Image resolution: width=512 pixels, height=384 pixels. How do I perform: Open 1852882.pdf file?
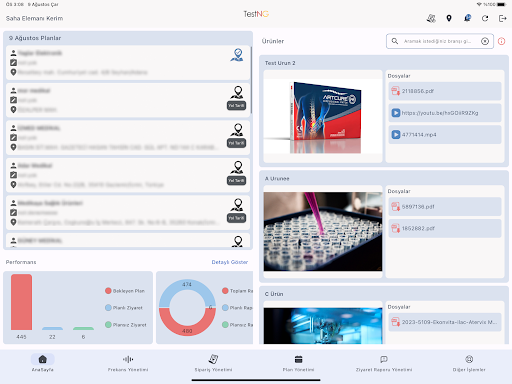click(x=445, y=228)
